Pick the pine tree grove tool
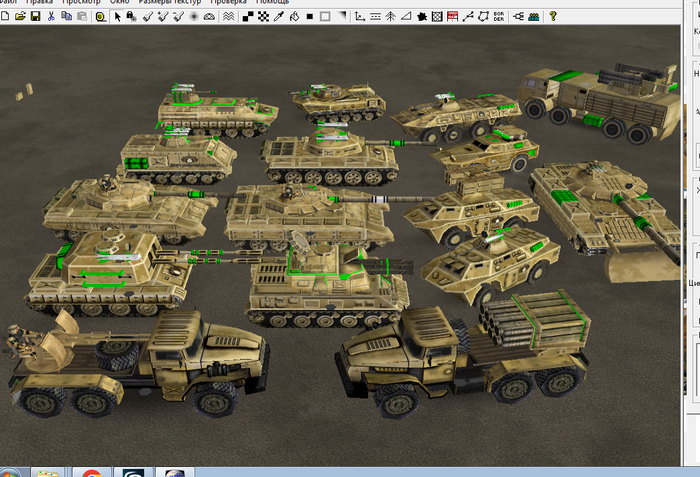 [391, 17]
